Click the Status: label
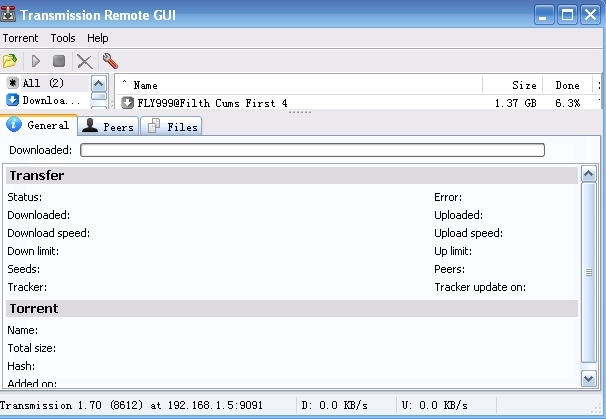Screen dimensions: 606x419 [25, 197]
